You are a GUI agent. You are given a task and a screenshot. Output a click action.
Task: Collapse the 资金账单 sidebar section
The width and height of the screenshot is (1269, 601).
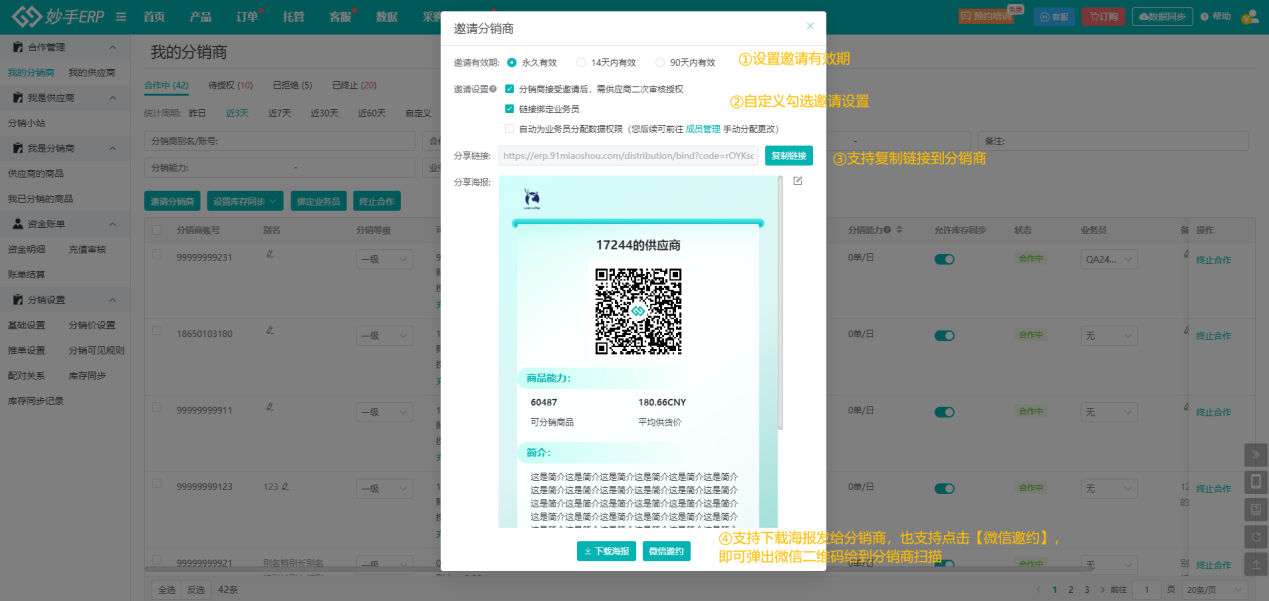(x=112, y=224)
